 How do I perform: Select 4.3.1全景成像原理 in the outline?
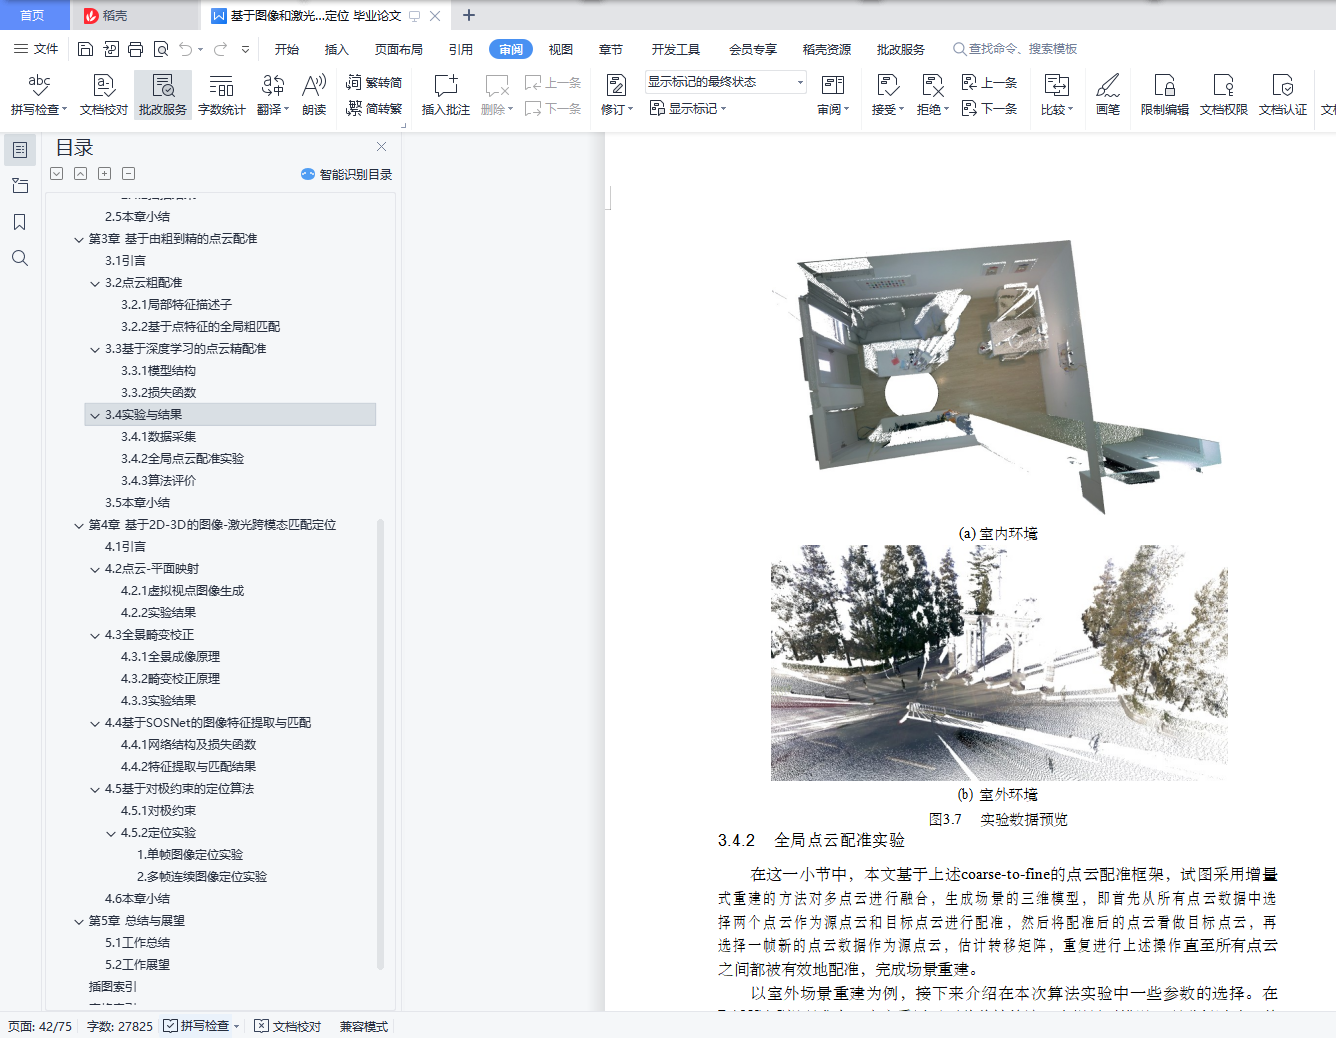170,657
